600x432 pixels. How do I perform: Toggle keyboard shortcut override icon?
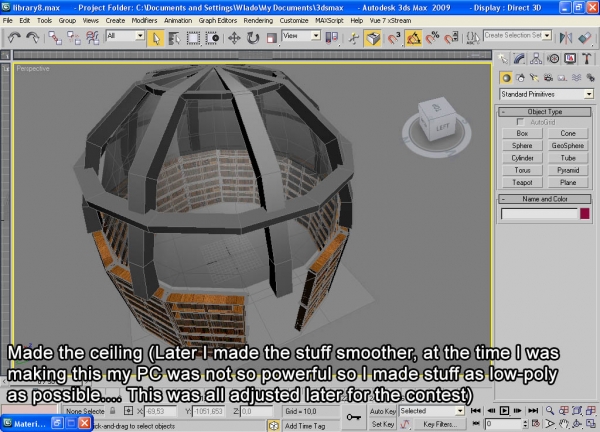point(373,38)
